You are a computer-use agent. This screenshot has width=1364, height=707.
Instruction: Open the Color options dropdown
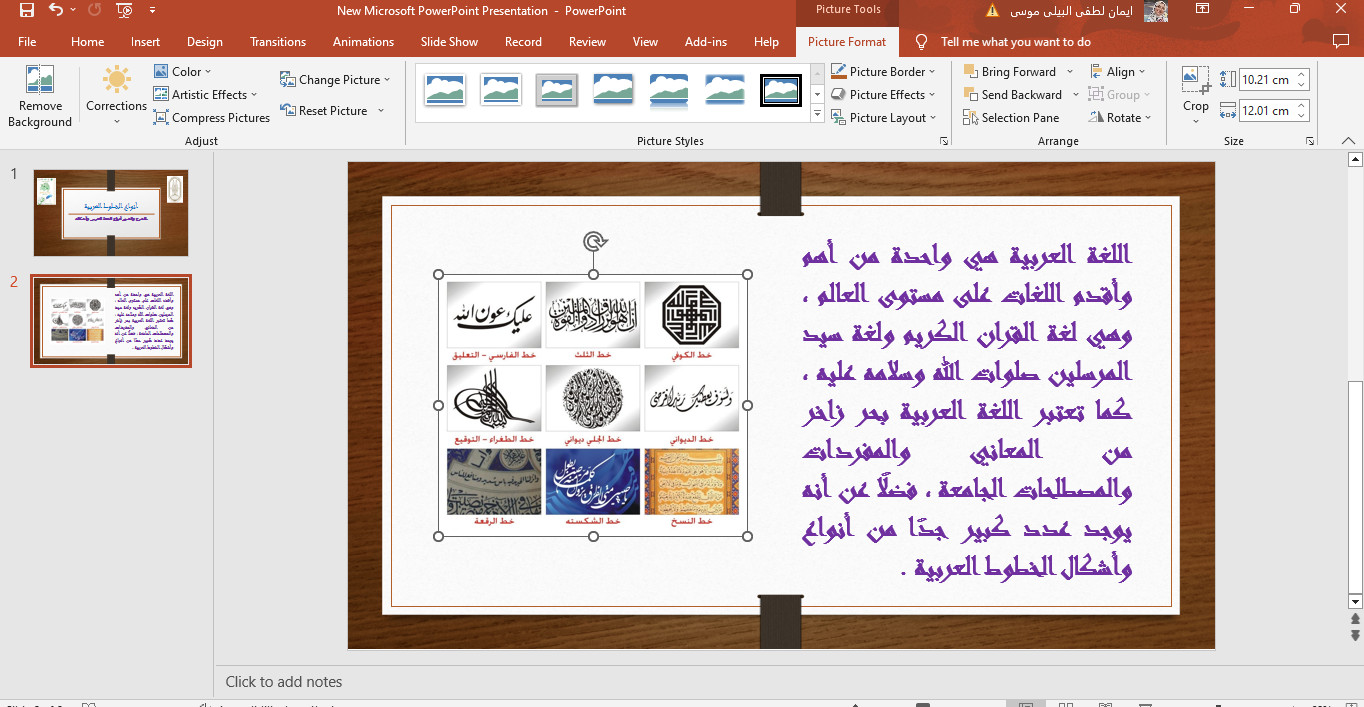coord(183,72)
